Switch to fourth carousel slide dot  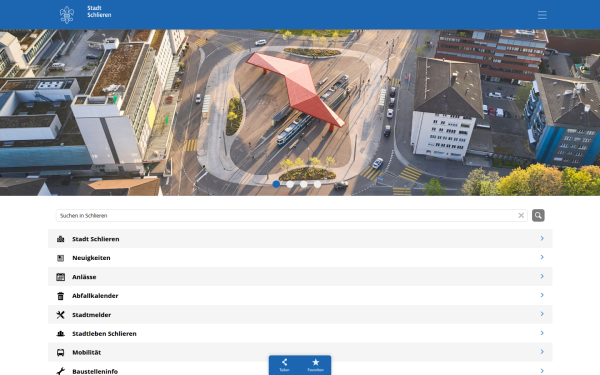(318, 184)
